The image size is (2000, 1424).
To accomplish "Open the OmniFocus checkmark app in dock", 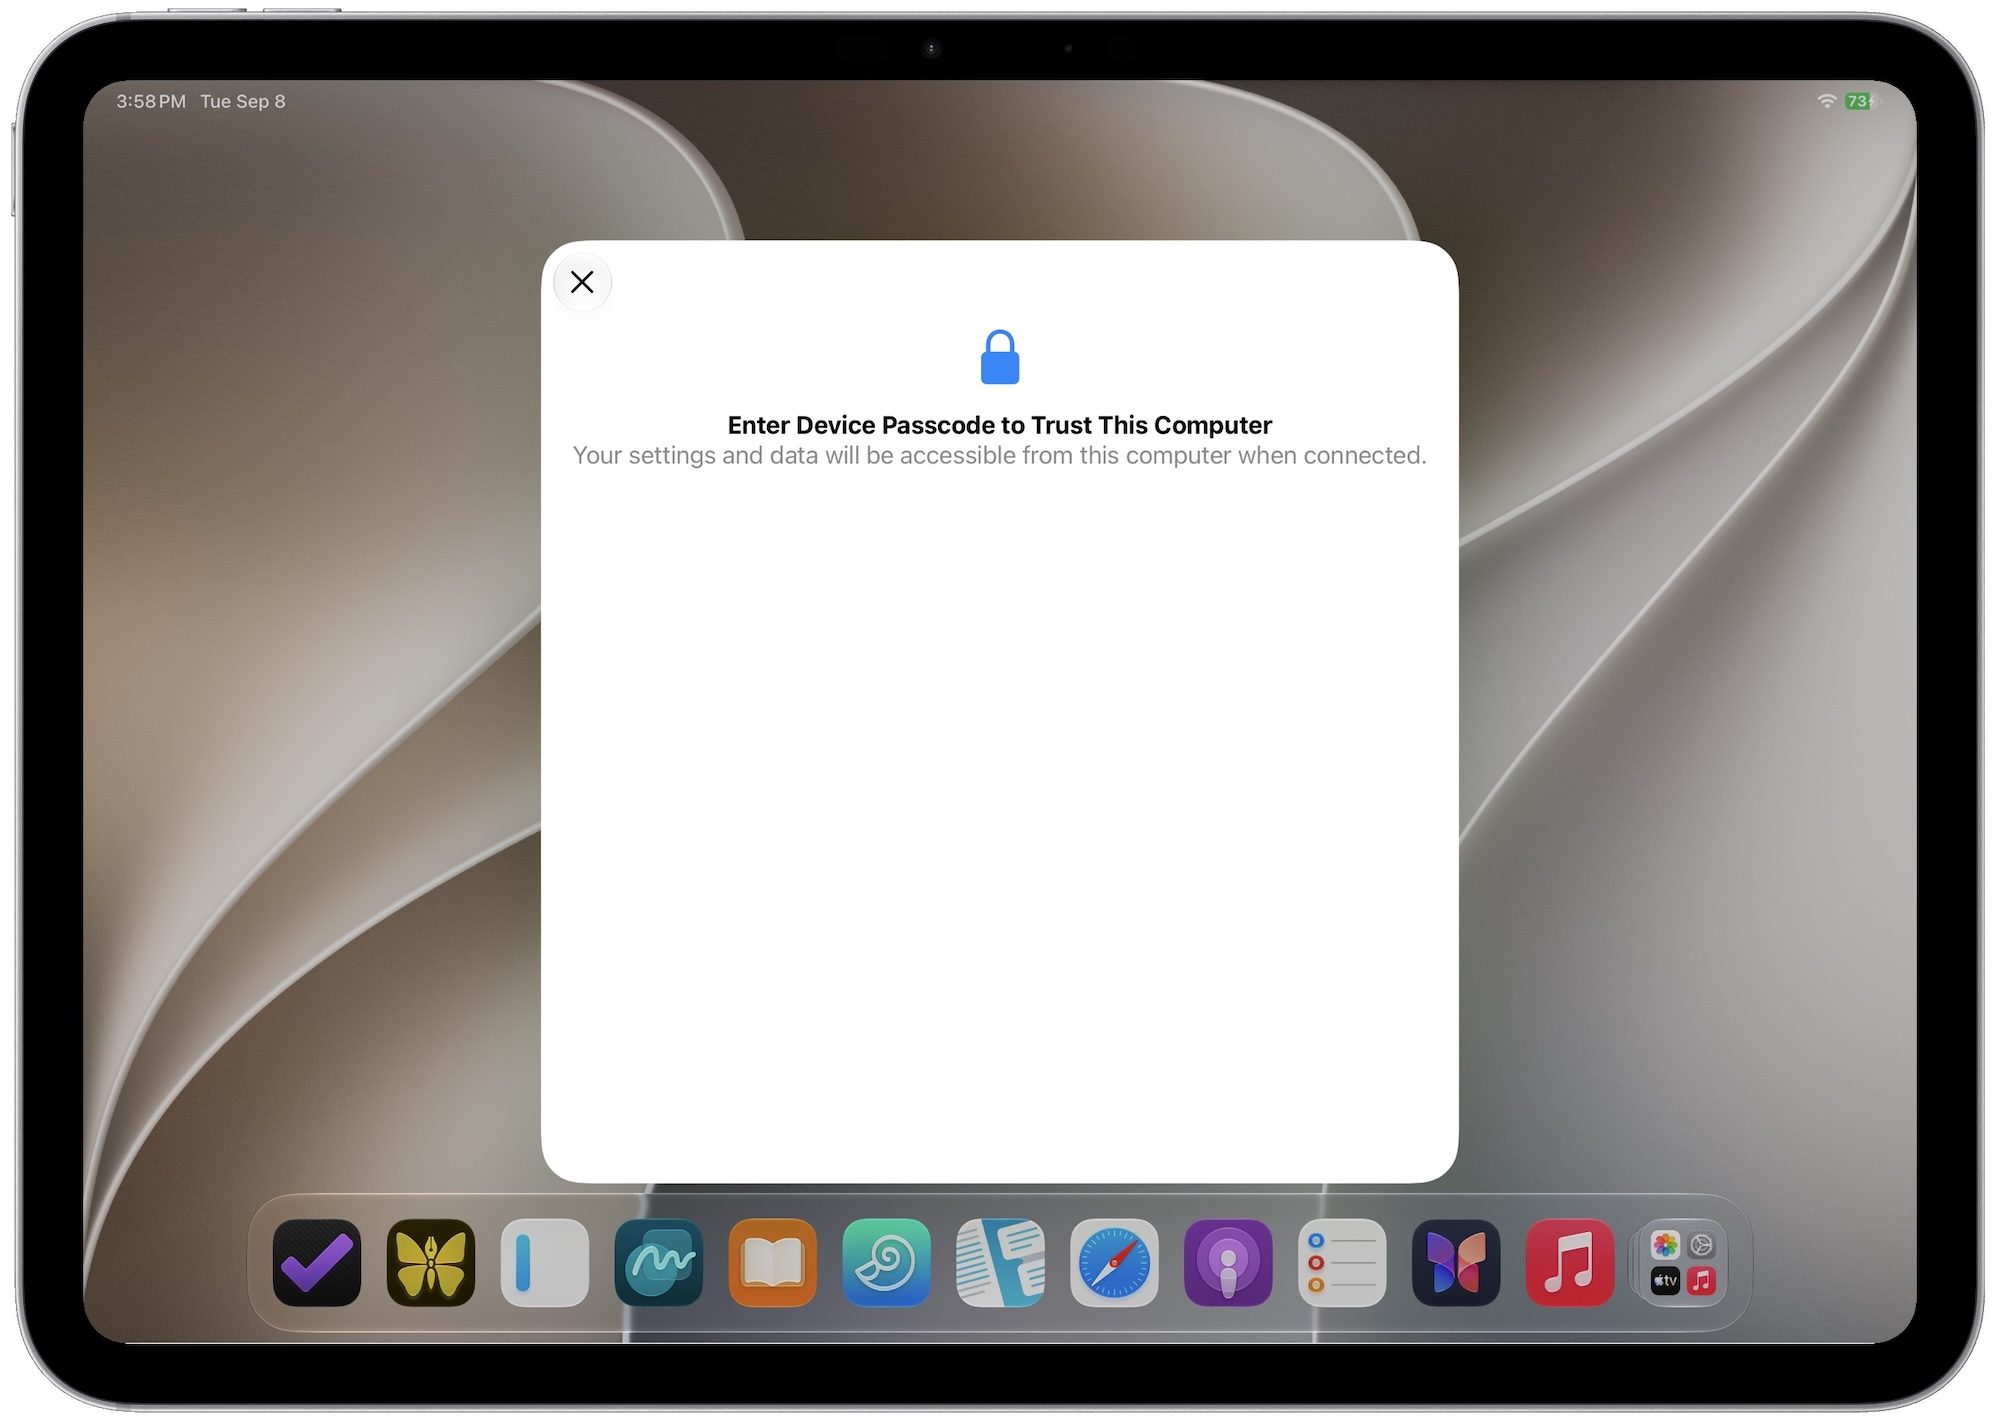I will coord(317,1263).
